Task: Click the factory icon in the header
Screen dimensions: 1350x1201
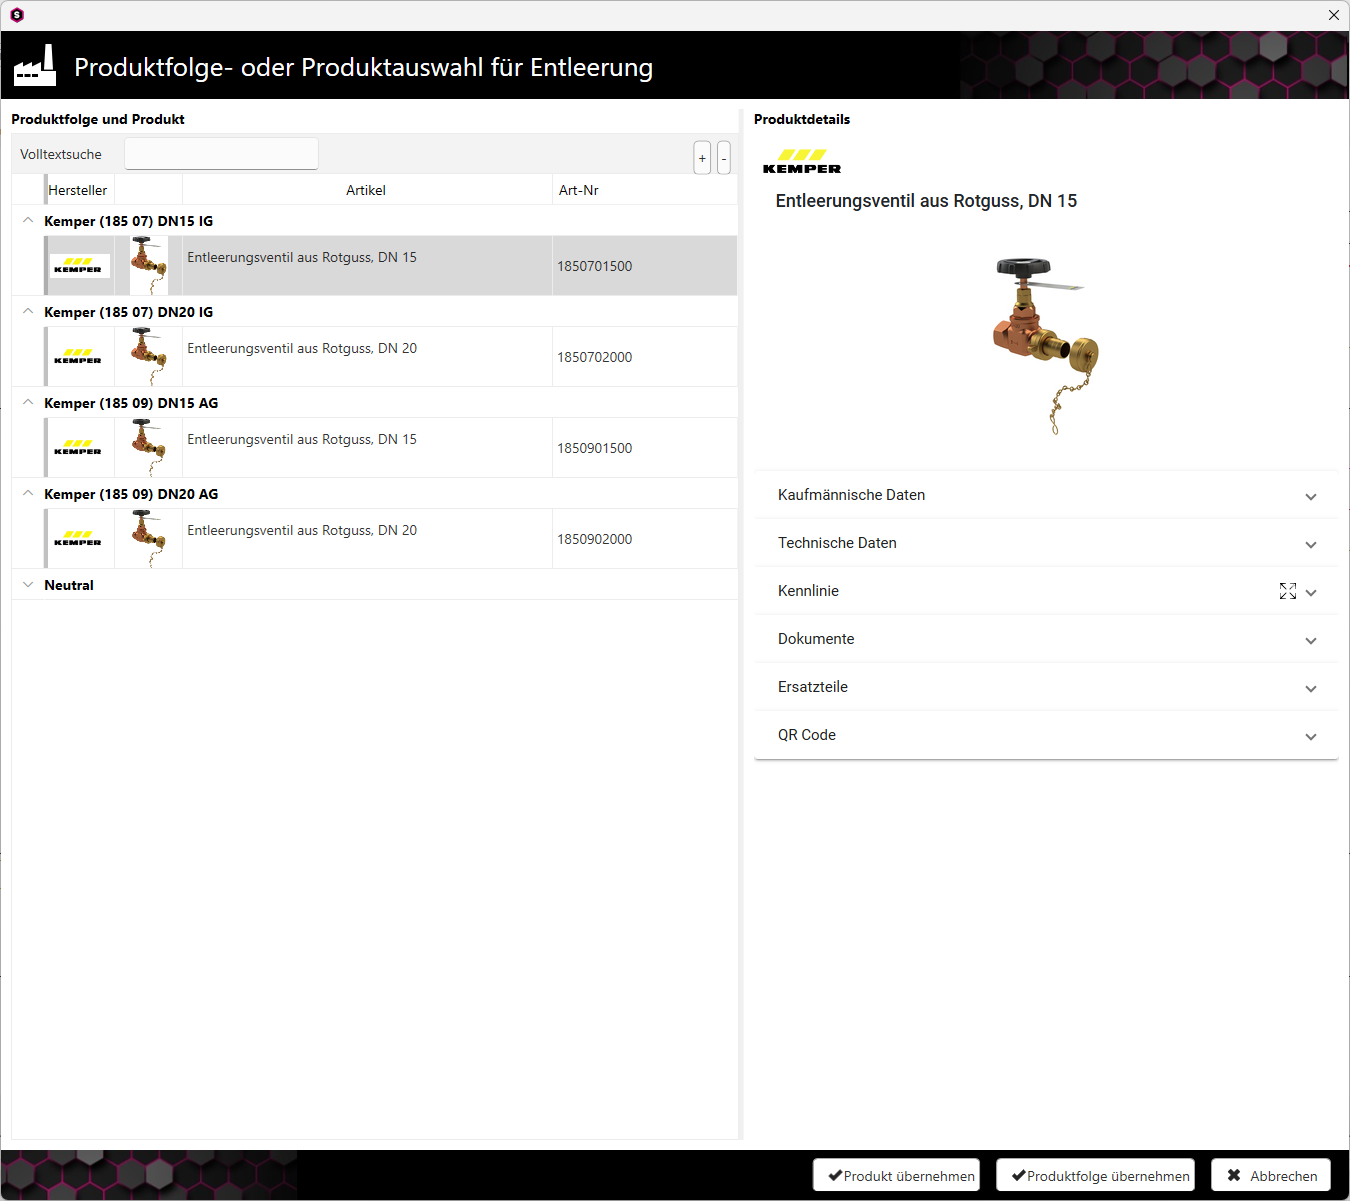Action: 35,65
